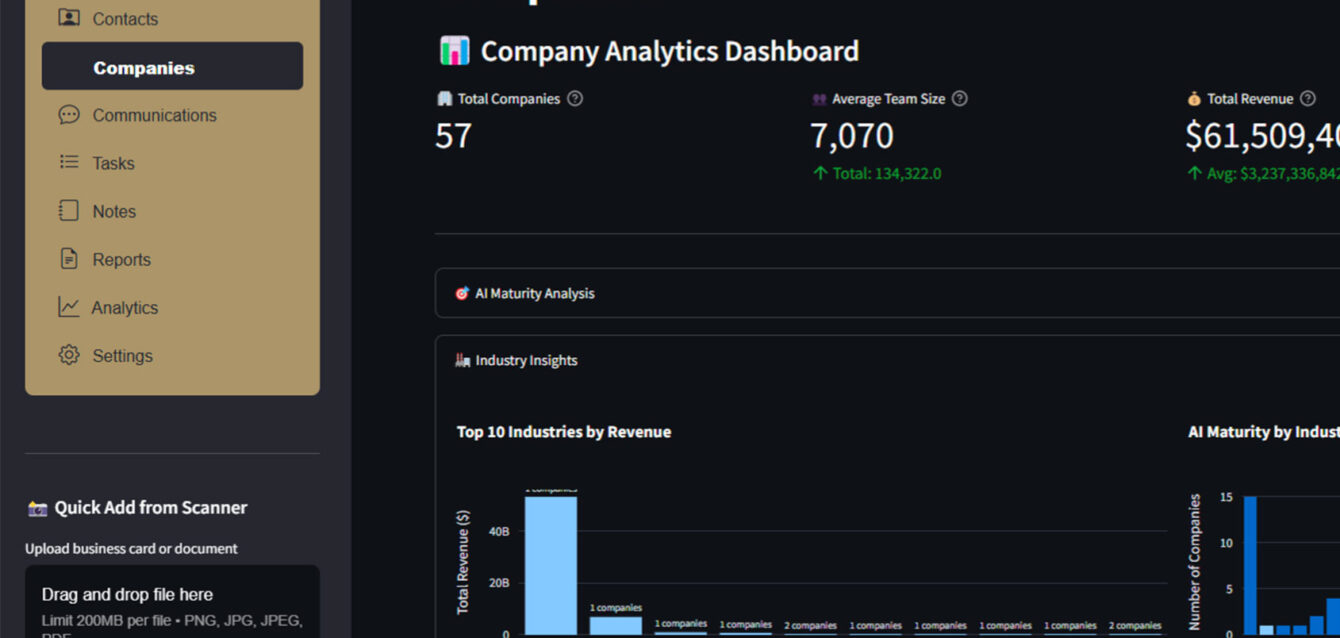Click the Tasks list icon
This screenshot has width=1340, height=638.
tap(69, 162)
